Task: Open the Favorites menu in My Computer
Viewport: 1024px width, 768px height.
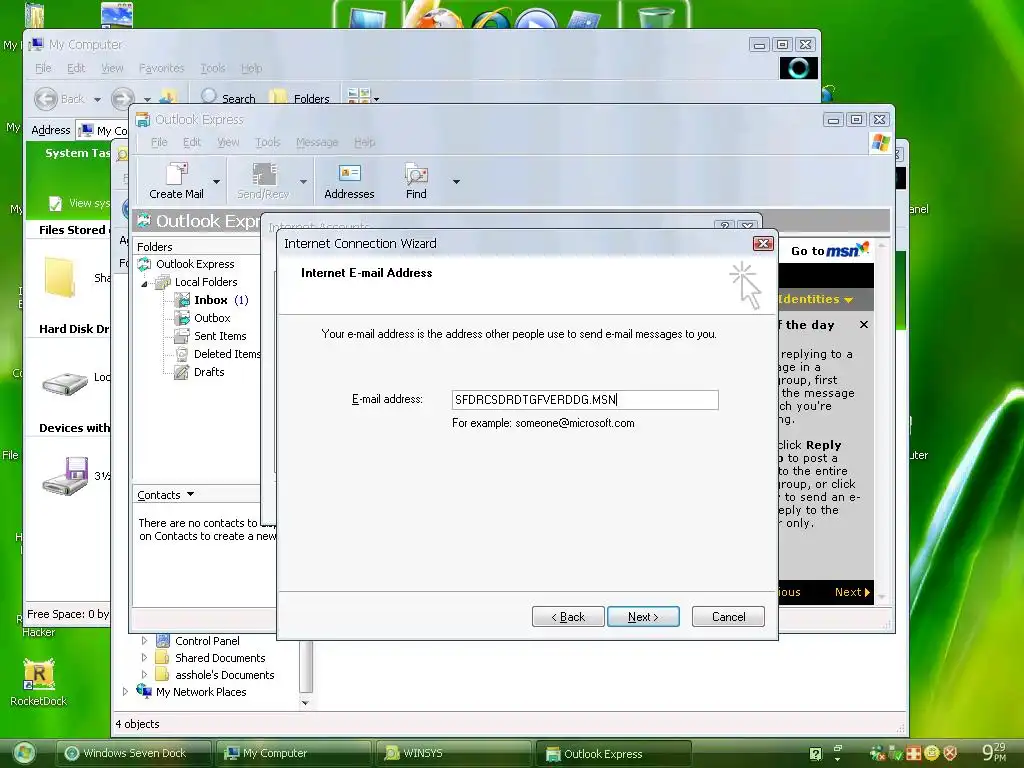Action: pos(161,68)
